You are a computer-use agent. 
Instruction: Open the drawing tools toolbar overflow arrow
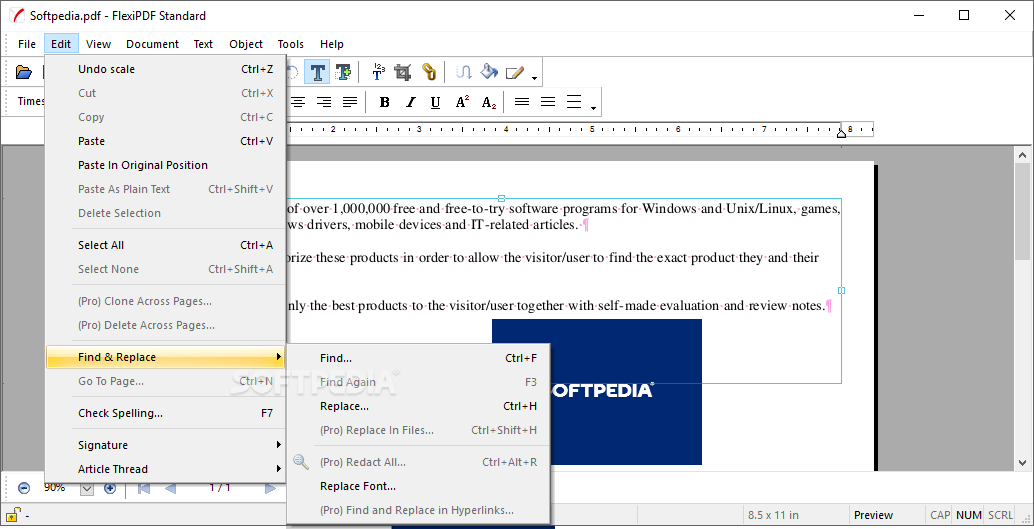tap(534, 78)
